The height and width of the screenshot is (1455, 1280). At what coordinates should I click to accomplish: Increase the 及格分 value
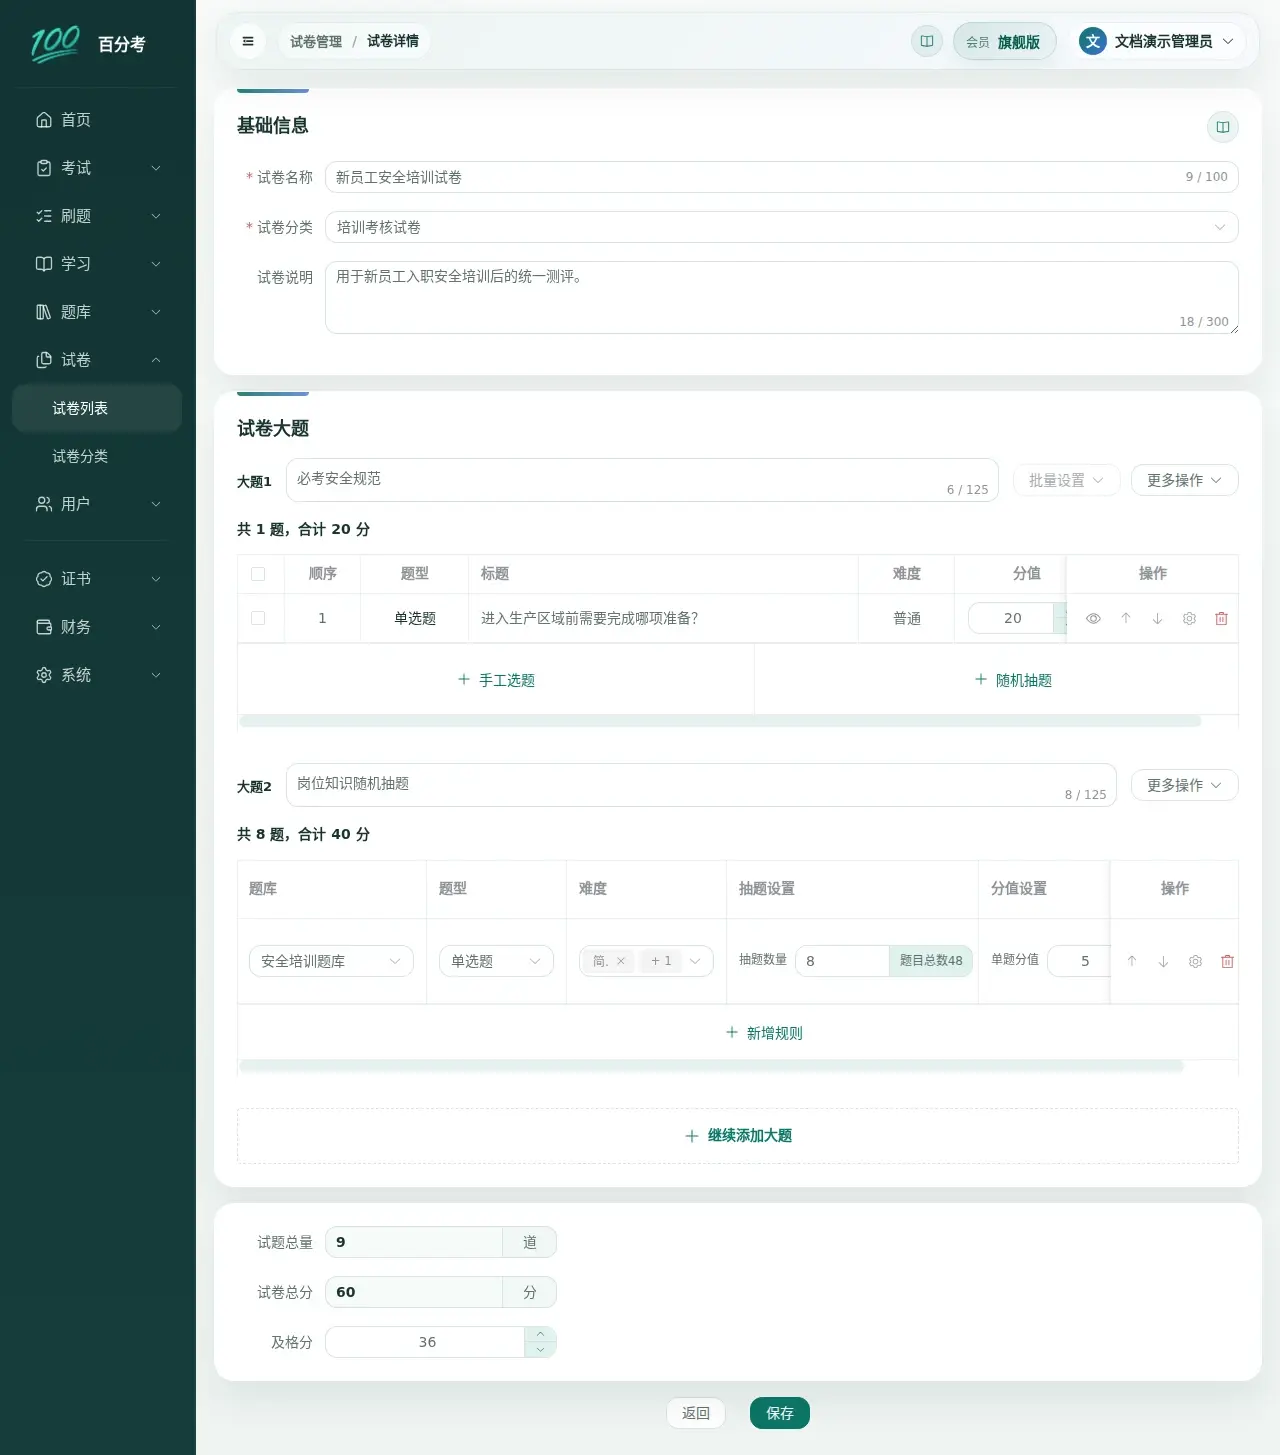tap(540, 1334)
